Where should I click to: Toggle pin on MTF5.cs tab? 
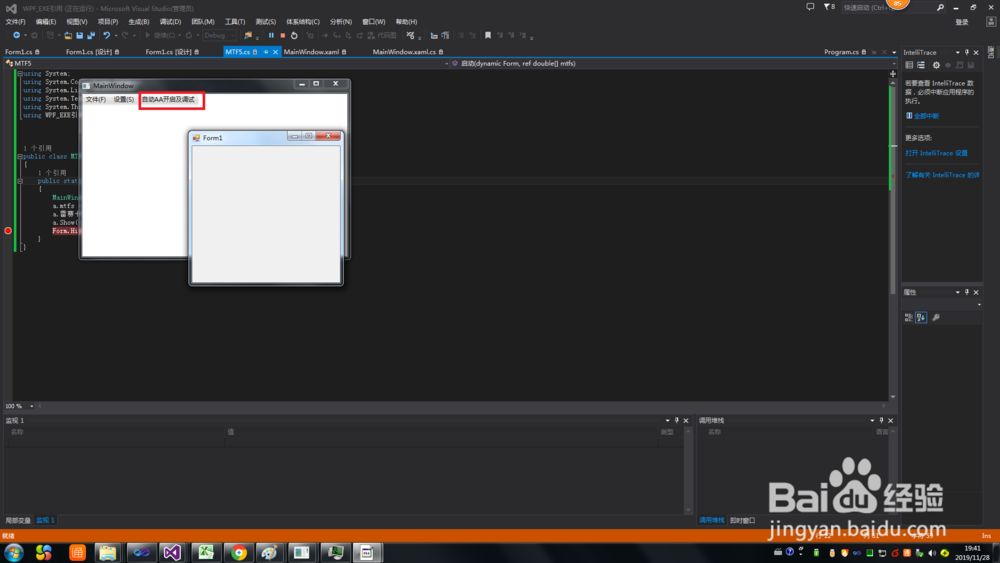[266, 52]
